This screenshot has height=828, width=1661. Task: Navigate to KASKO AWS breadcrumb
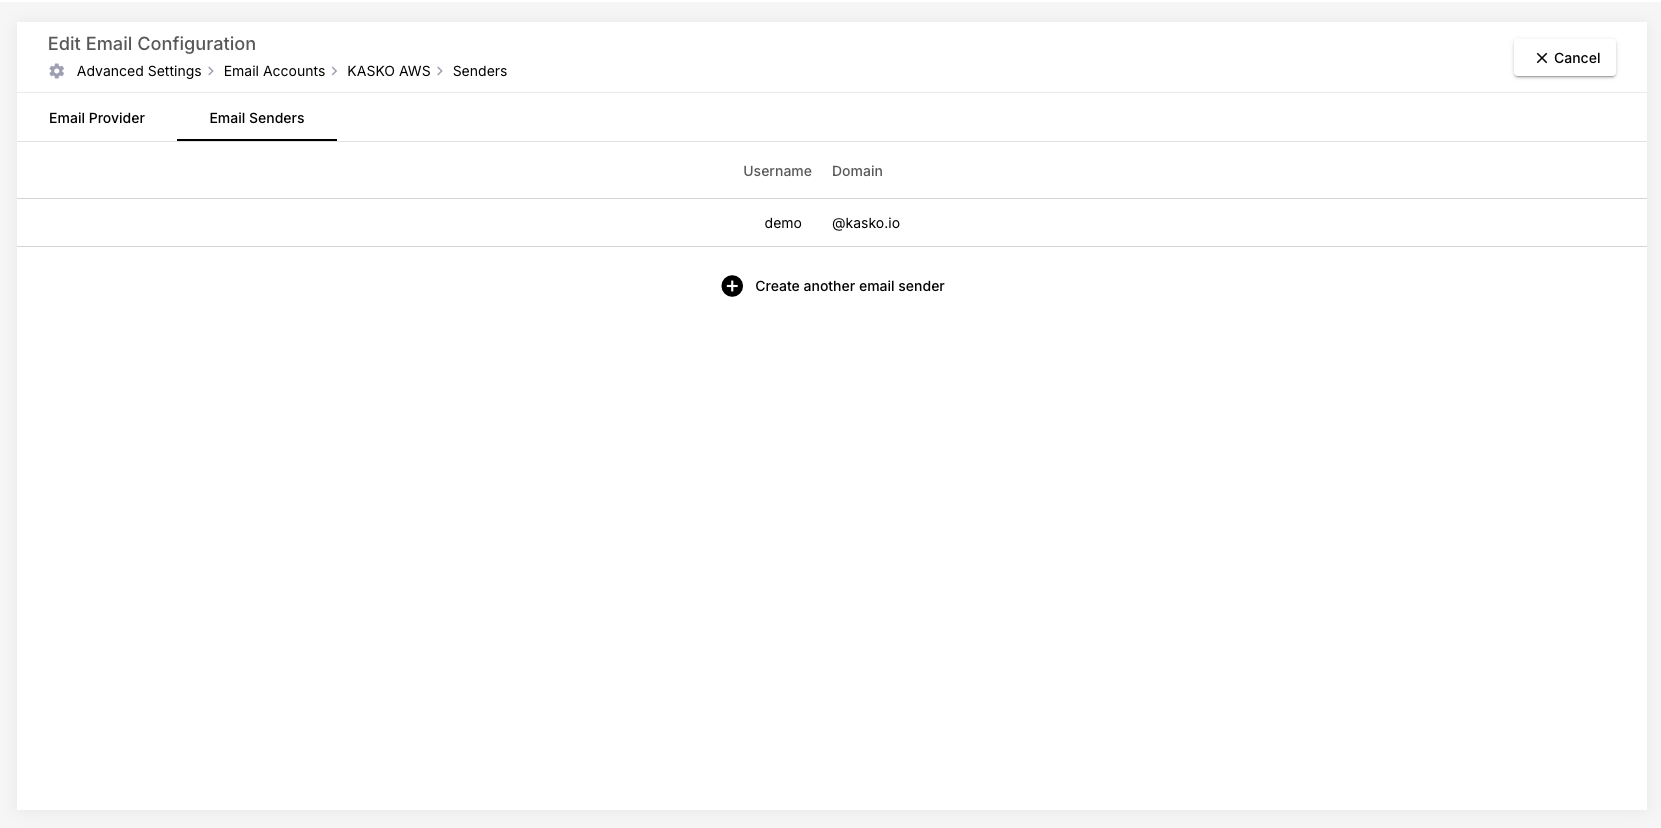pos(388,71)
